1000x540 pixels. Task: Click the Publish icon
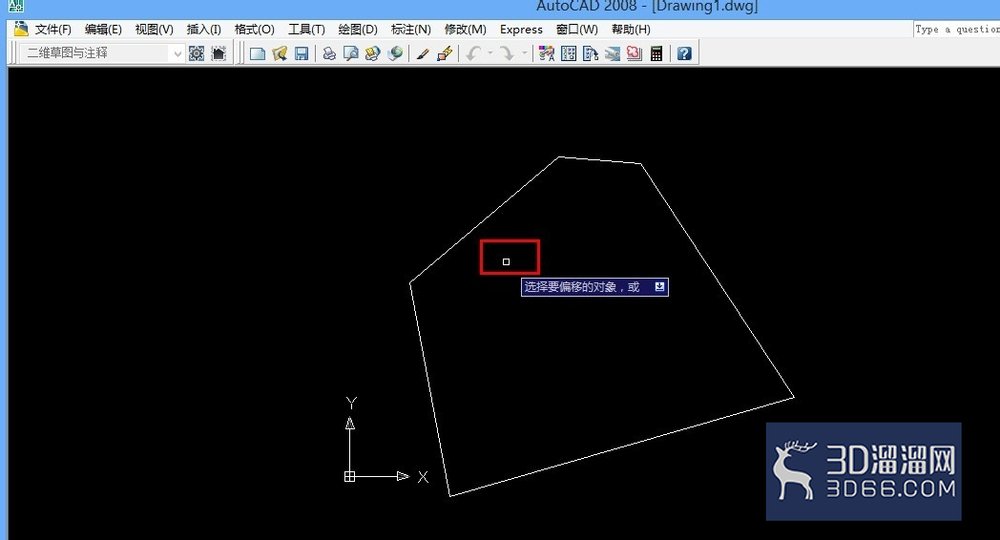372,54
